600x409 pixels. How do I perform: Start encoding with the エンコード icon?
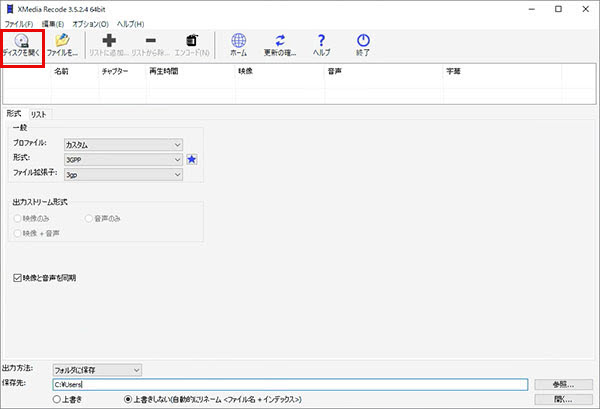[192, 45]
